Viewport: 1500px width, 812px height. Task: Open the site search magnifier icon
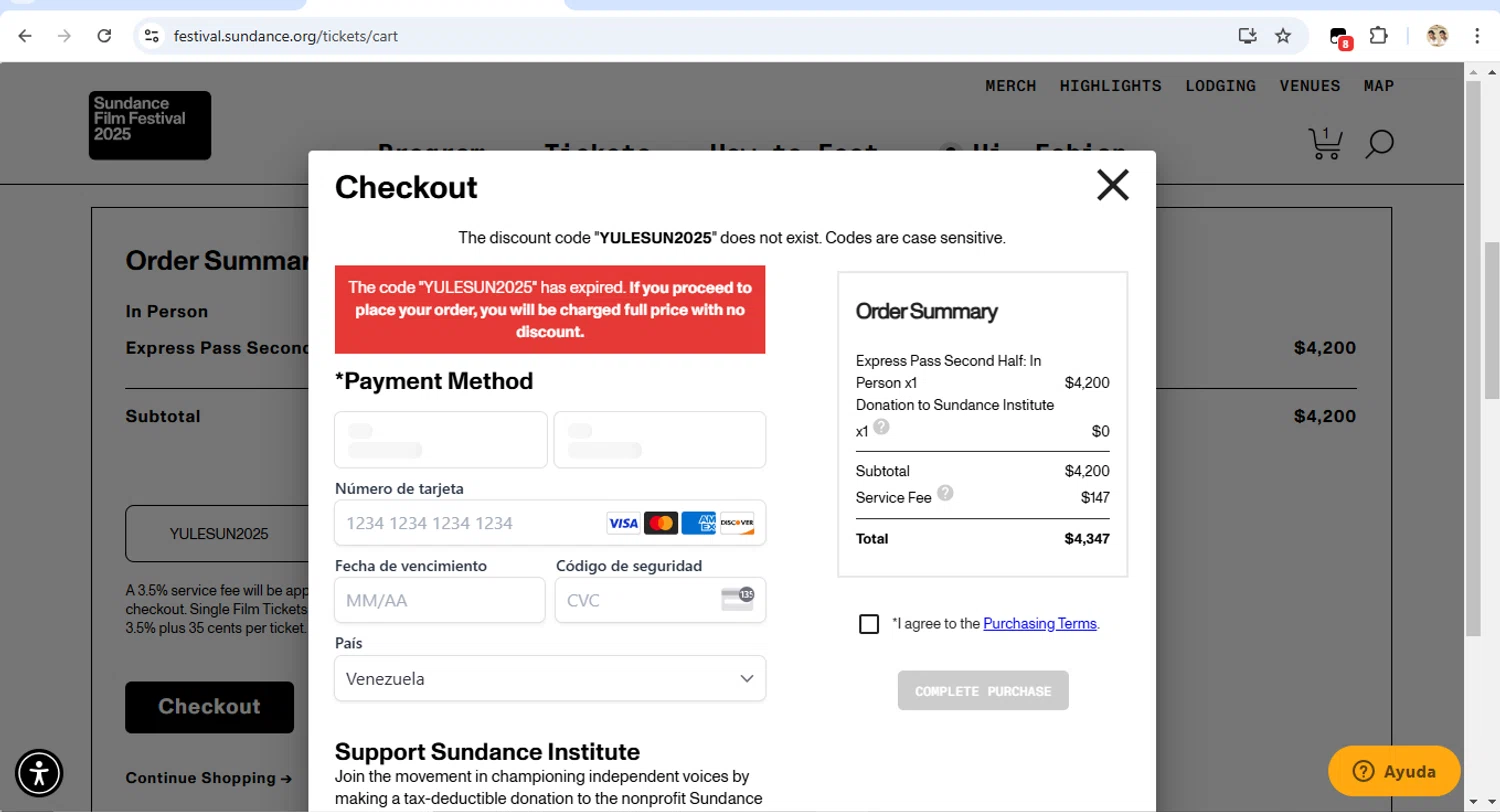1379,144
